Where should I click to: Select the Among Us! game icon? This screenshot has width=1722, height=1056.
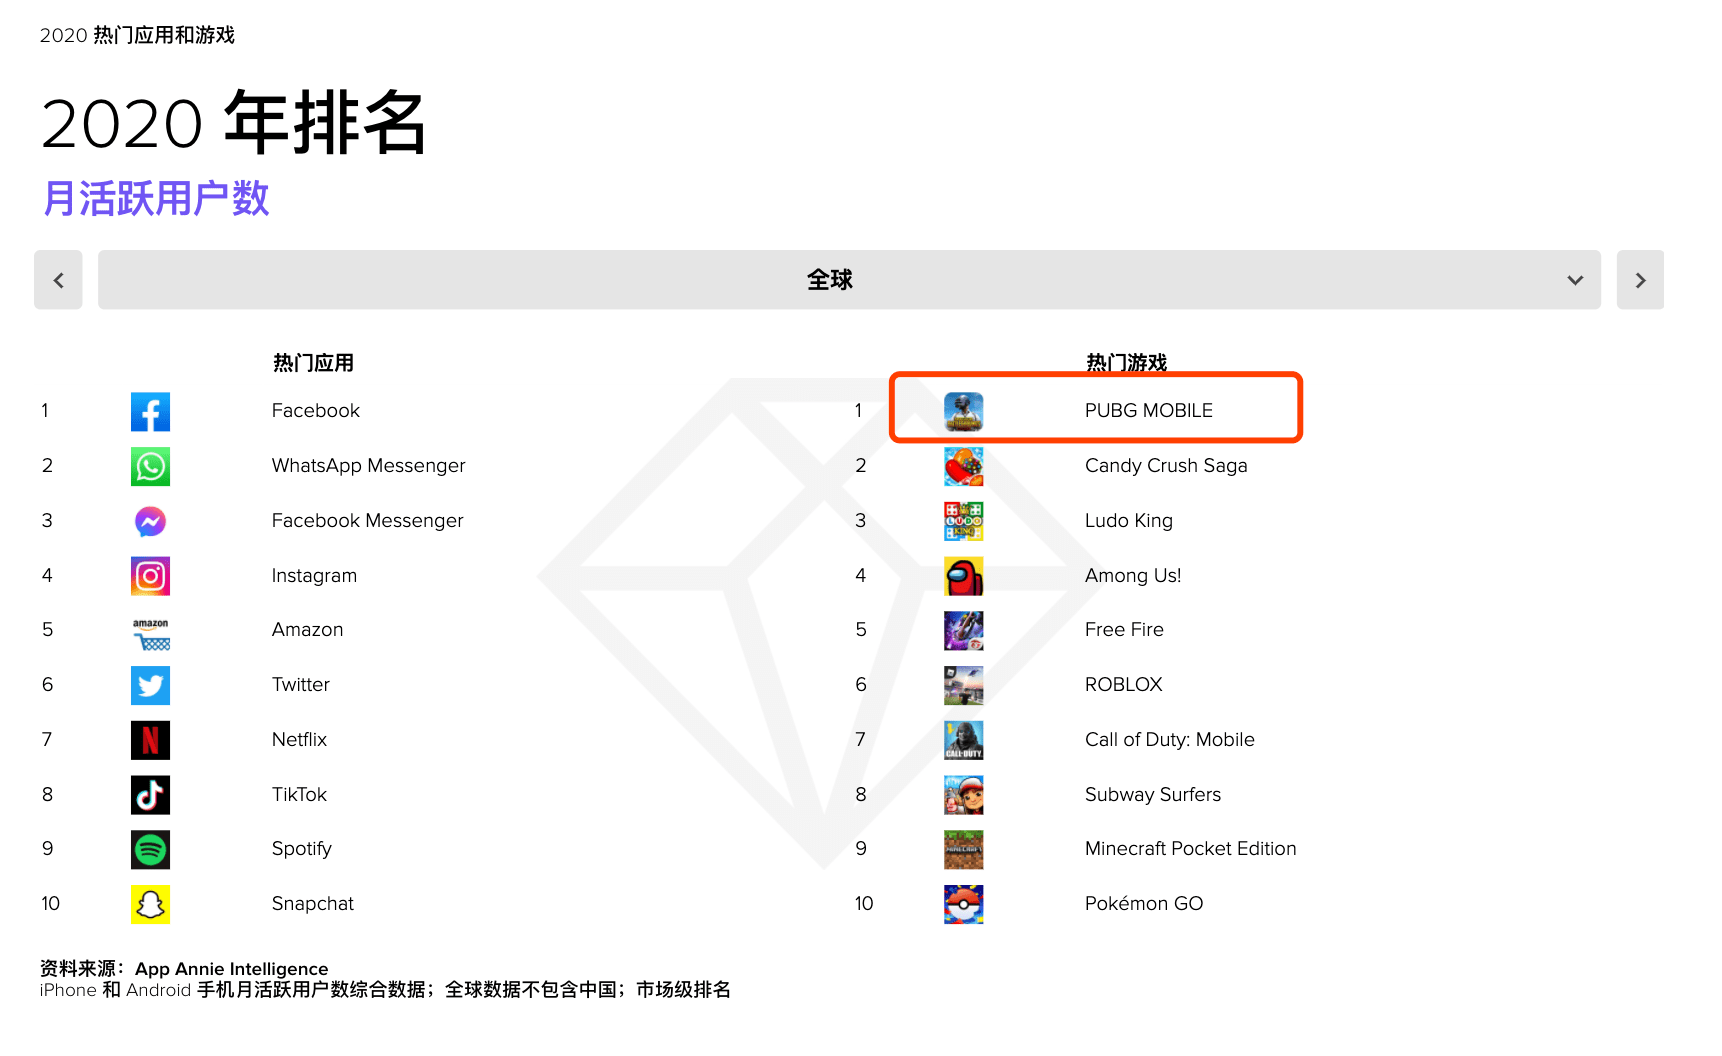(964, 576)
